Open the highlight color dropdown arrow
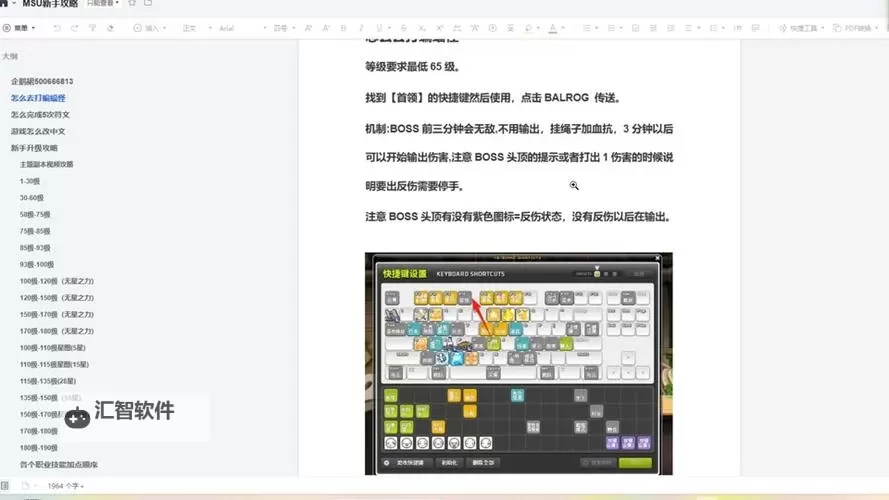 (539, 28)
